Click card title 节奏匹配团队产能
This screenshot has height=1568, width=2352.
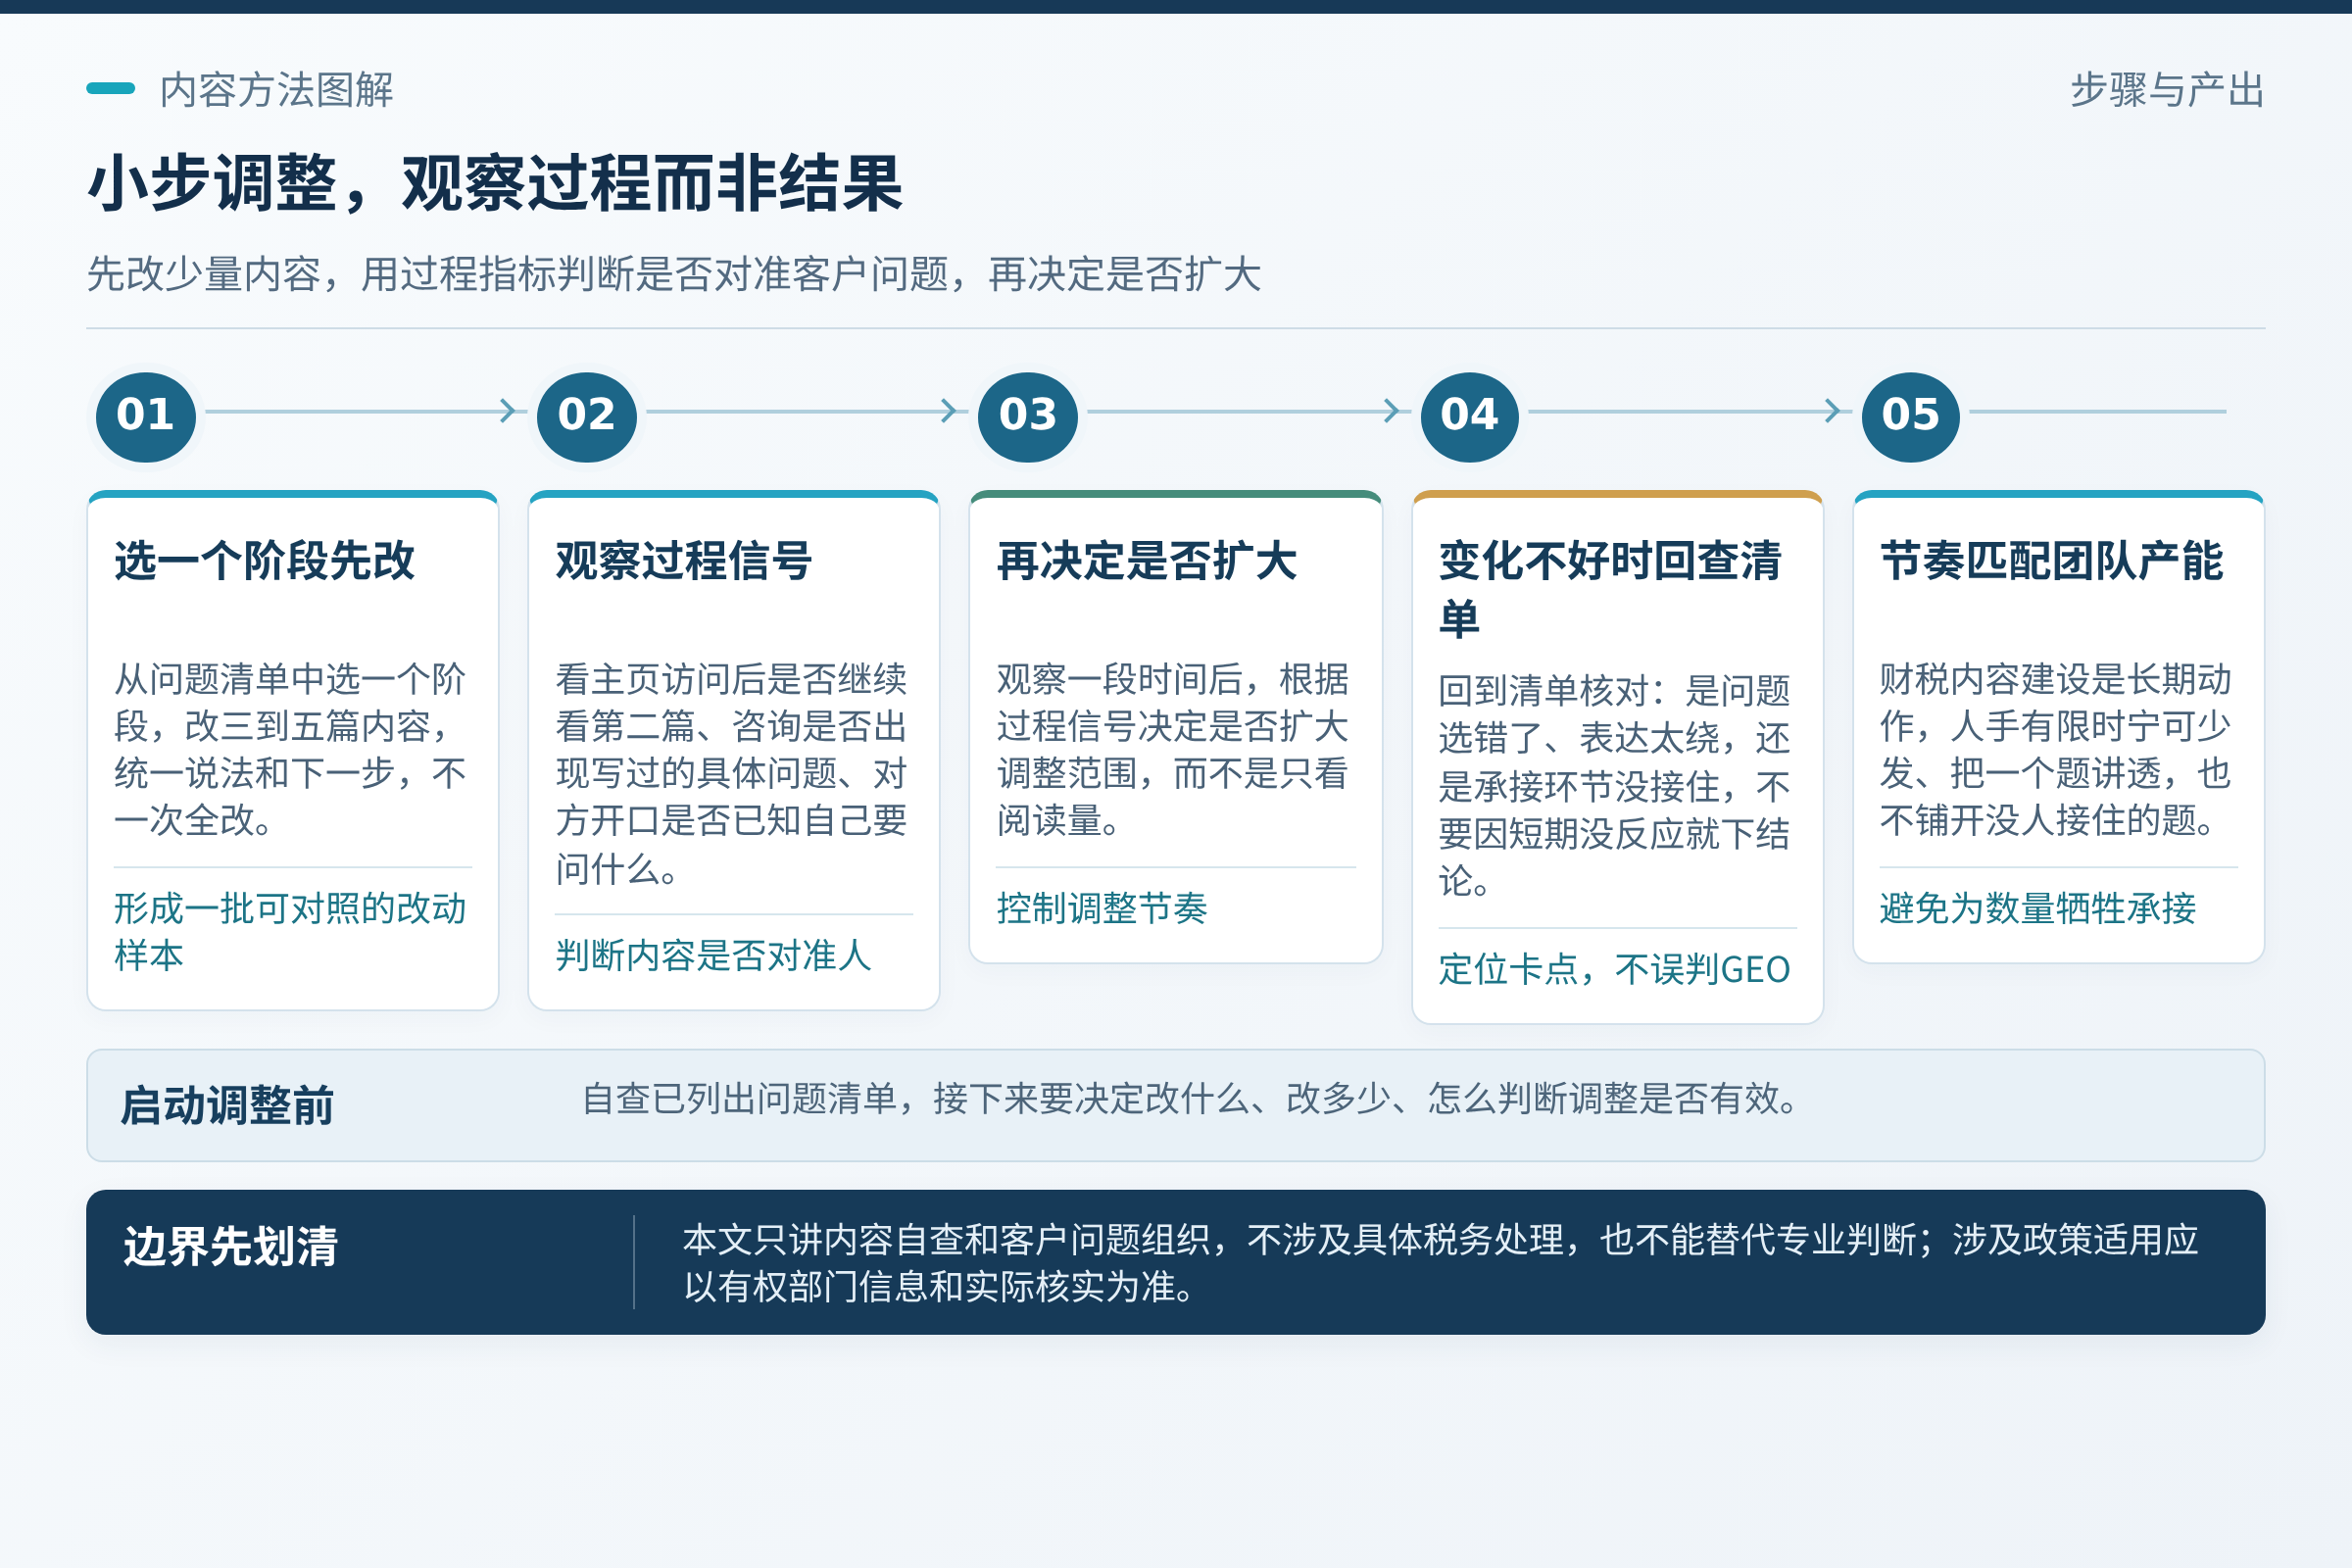point(2052,561)
